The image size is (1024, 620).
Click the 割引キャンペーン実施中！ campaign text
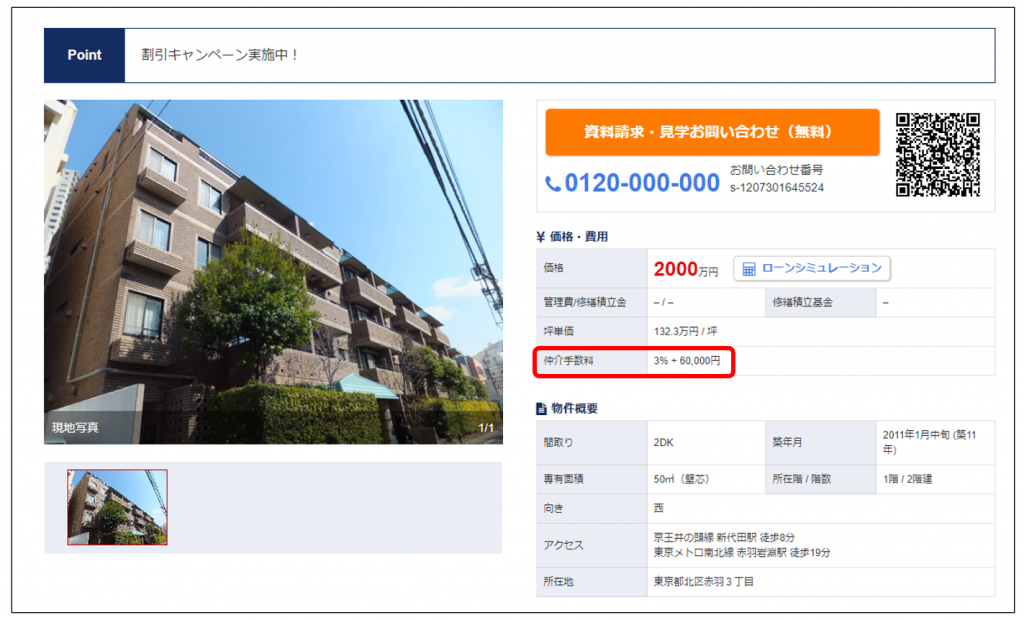(220, 55)
